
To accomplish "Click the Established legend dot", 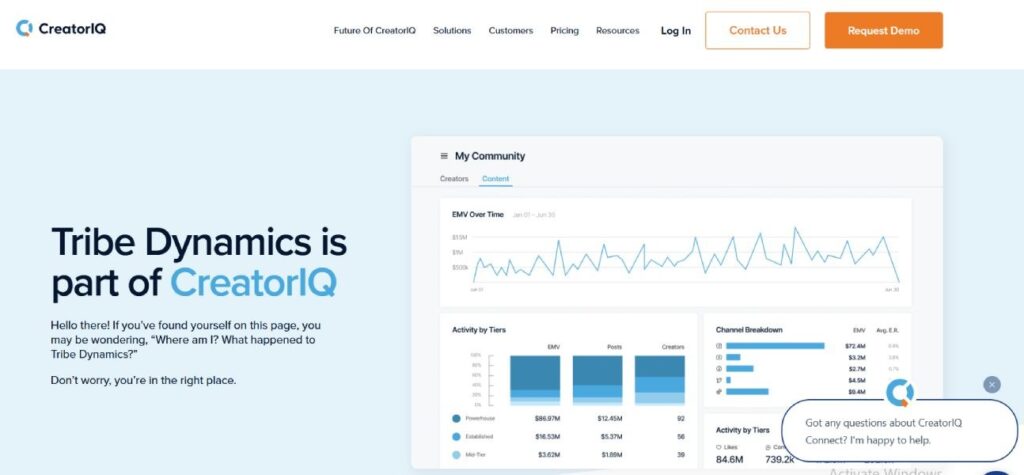I will pyautogui.click(x=456, y=436).
